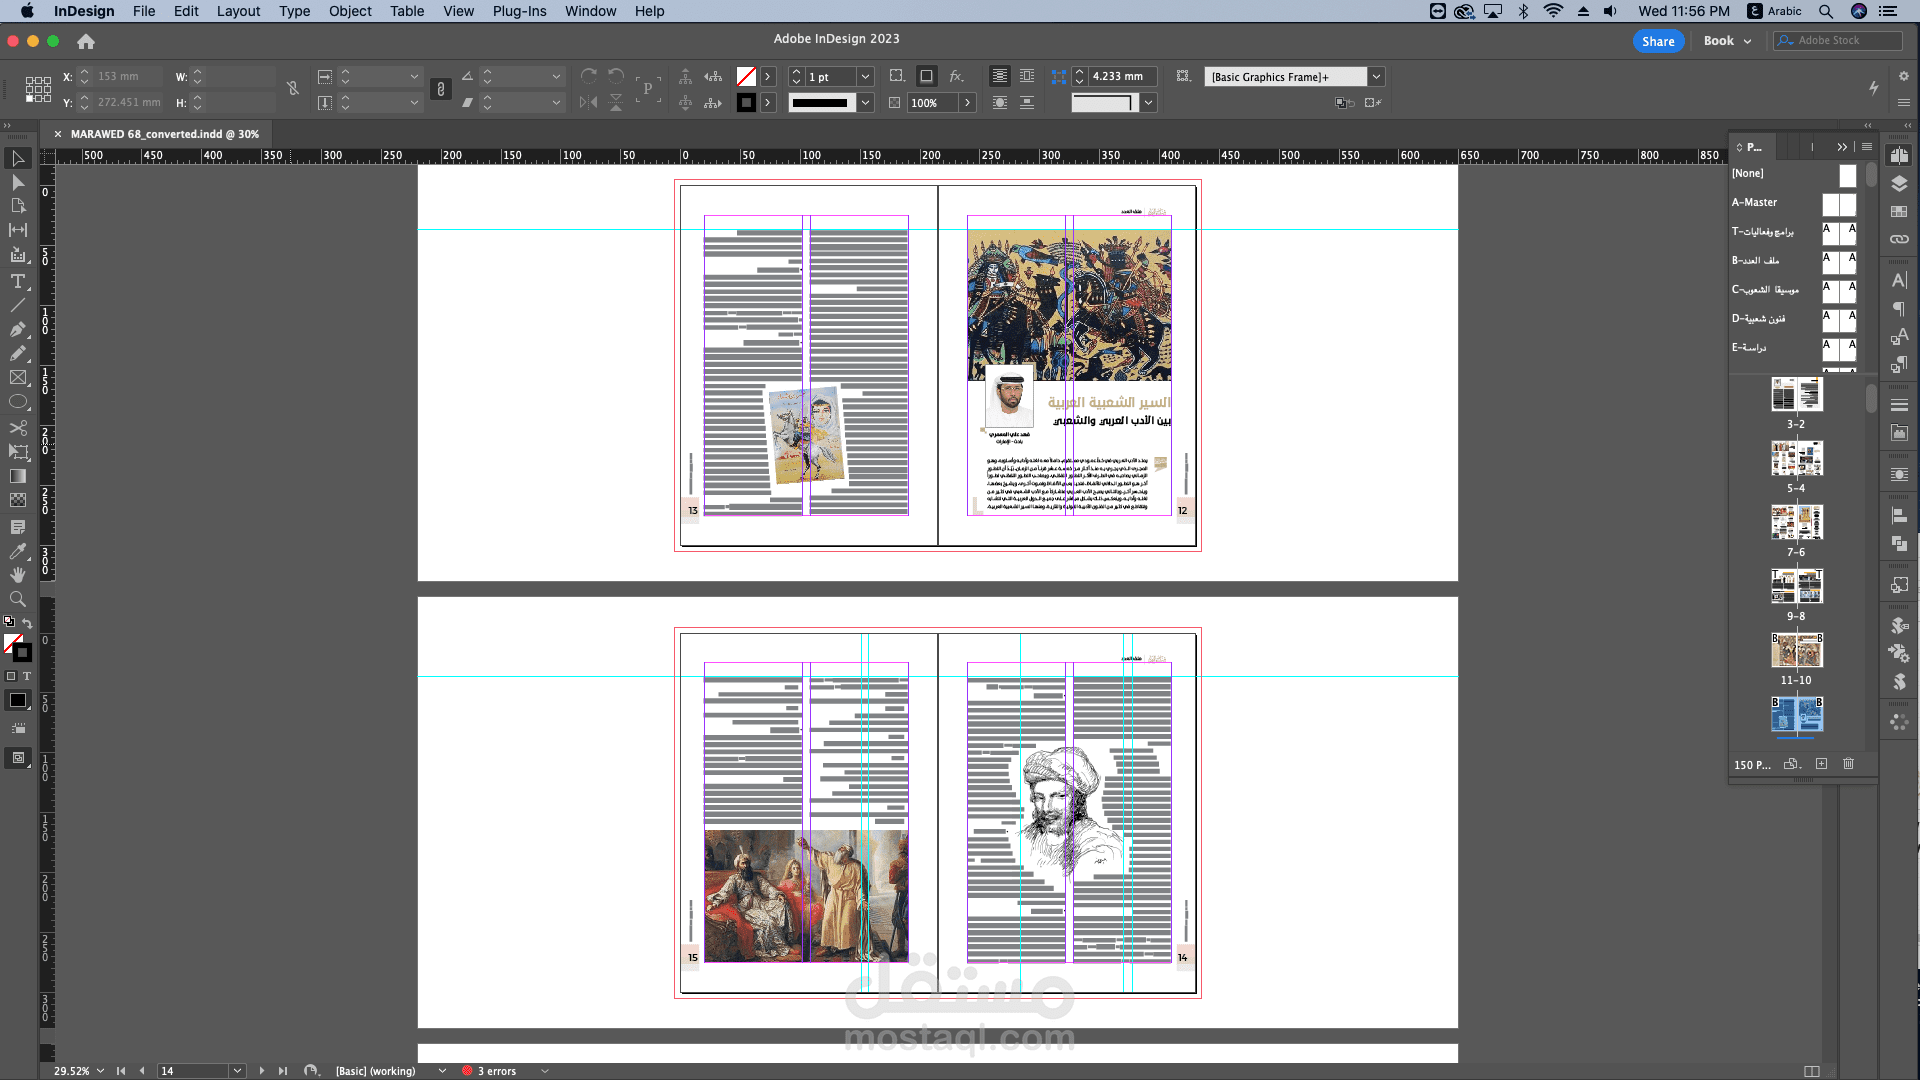Expand the object style dropdown

coord(1377,77)
